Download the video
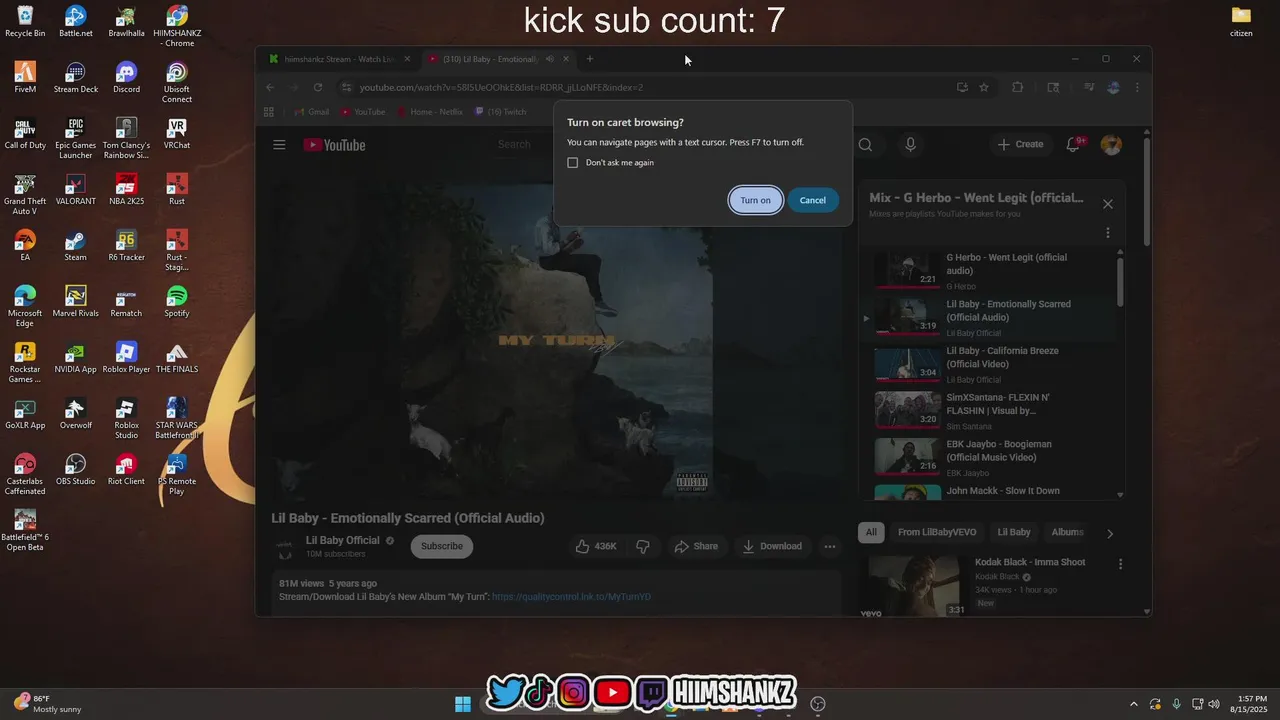The width and height of the screenshot is (1280, 720). [x=771, y=546]
